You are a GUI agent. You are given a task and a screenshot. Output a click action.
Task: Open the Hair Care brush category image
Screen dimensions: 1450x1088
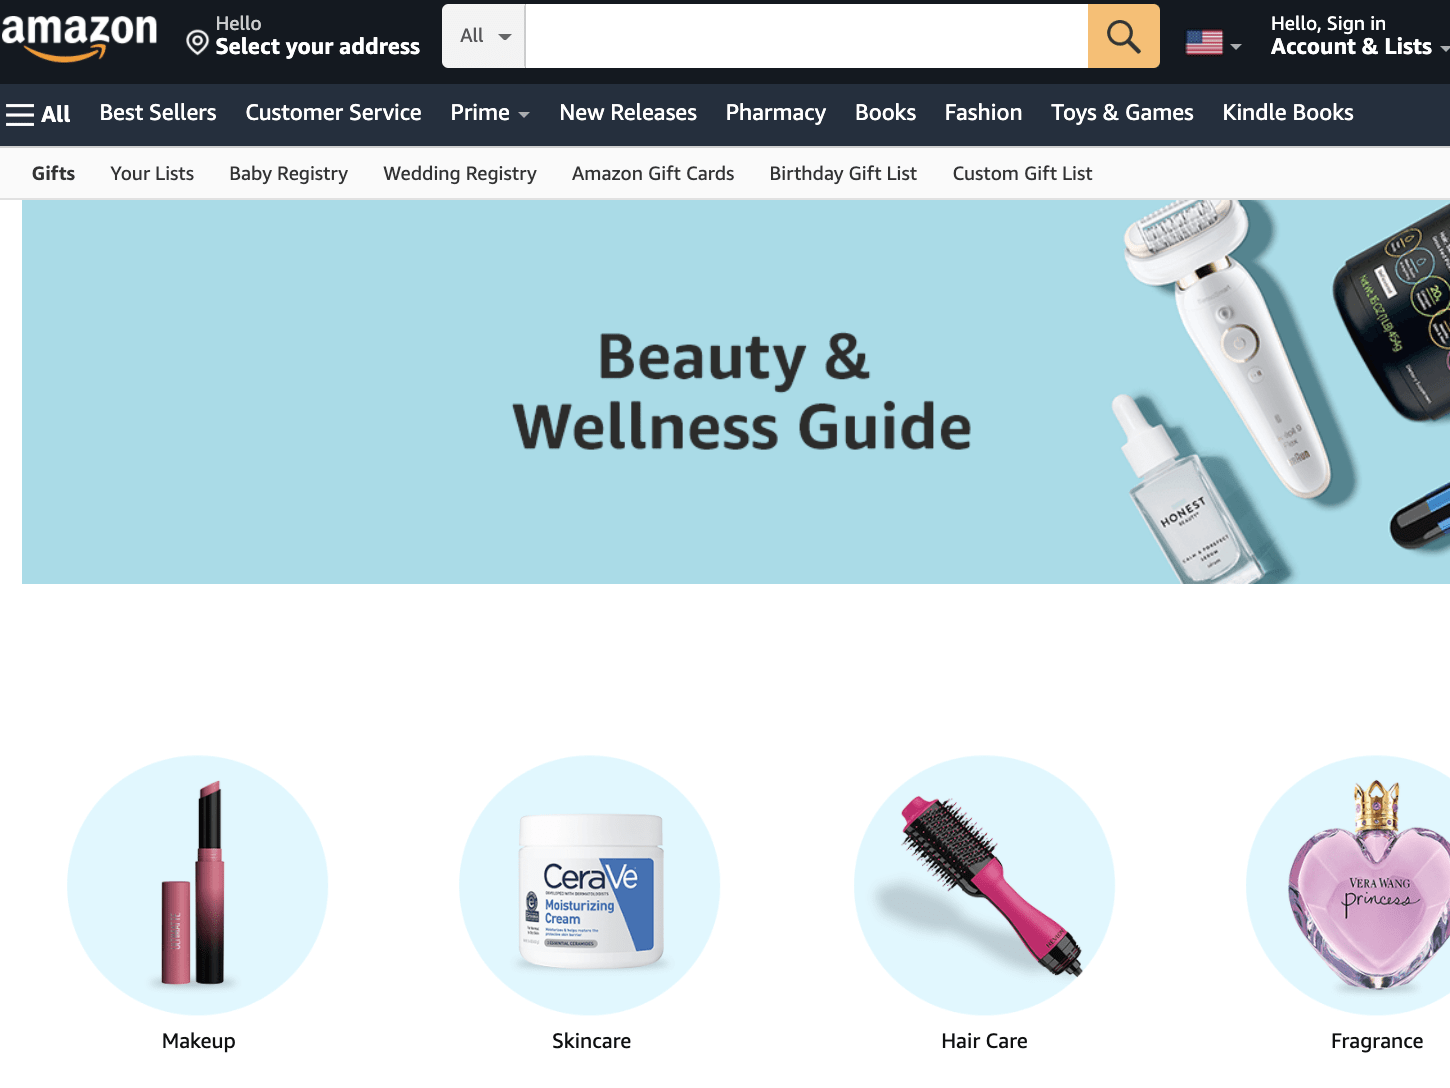[x=984, y=885]
